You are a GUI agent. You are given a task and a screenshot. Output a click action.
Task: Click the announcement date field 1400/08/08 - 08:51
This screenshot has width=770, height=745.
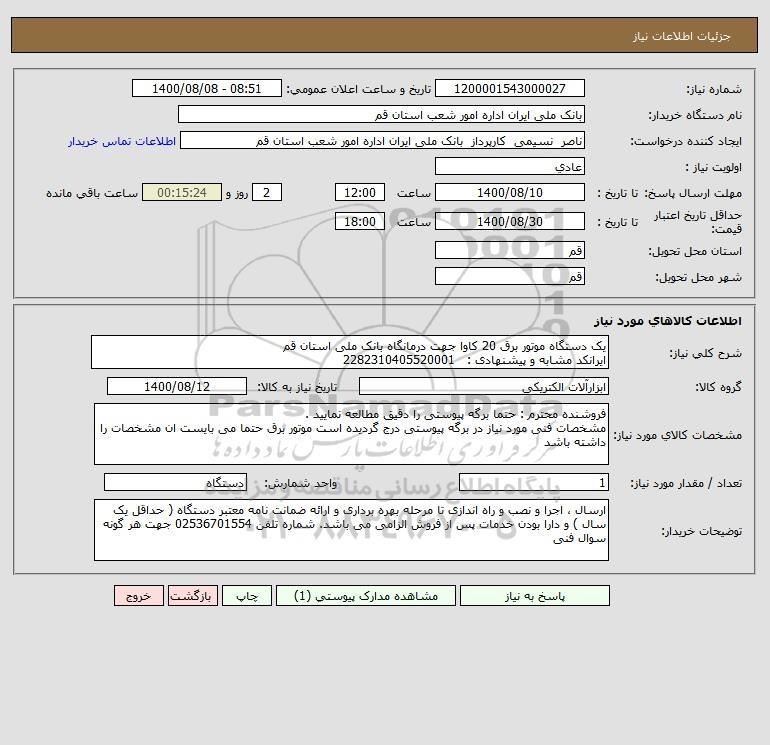coord(207,88)
